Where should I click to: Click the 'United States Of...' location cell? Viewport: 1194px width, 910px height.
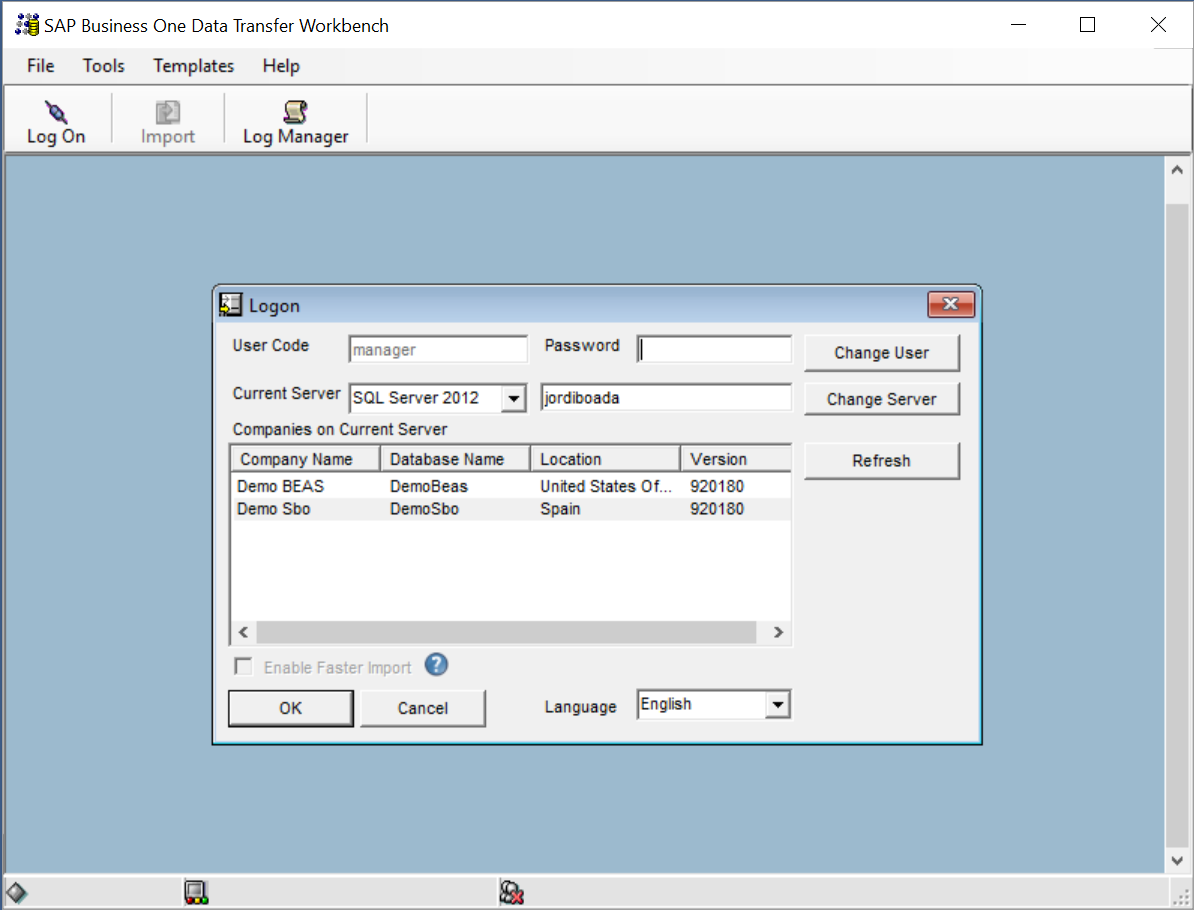pyautogui.click(x=606, y=486)
